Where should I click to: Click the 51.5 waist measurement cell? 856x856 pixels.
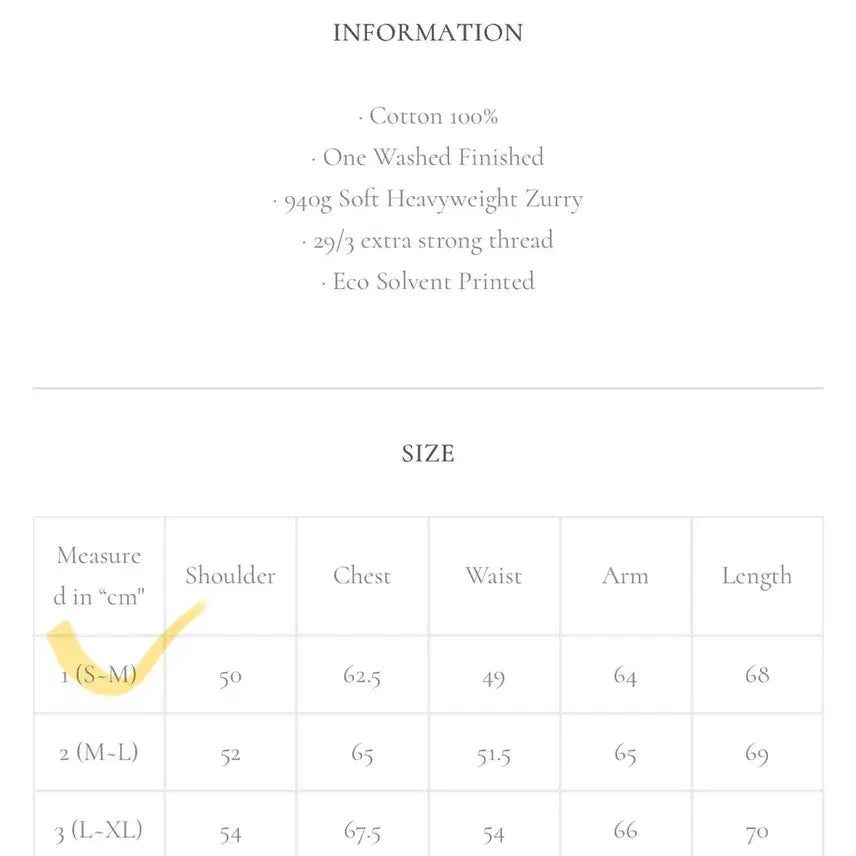(494, 754)
